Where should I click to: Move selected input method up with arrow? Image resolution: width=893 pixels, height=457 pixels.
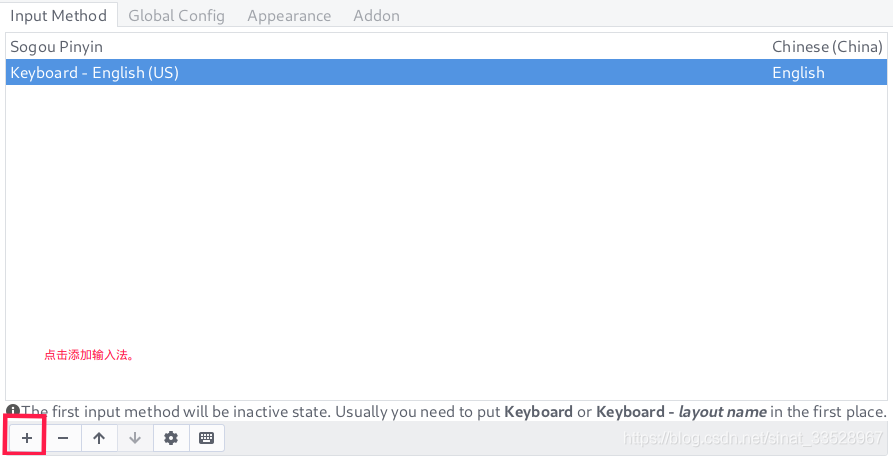[99, 438]
